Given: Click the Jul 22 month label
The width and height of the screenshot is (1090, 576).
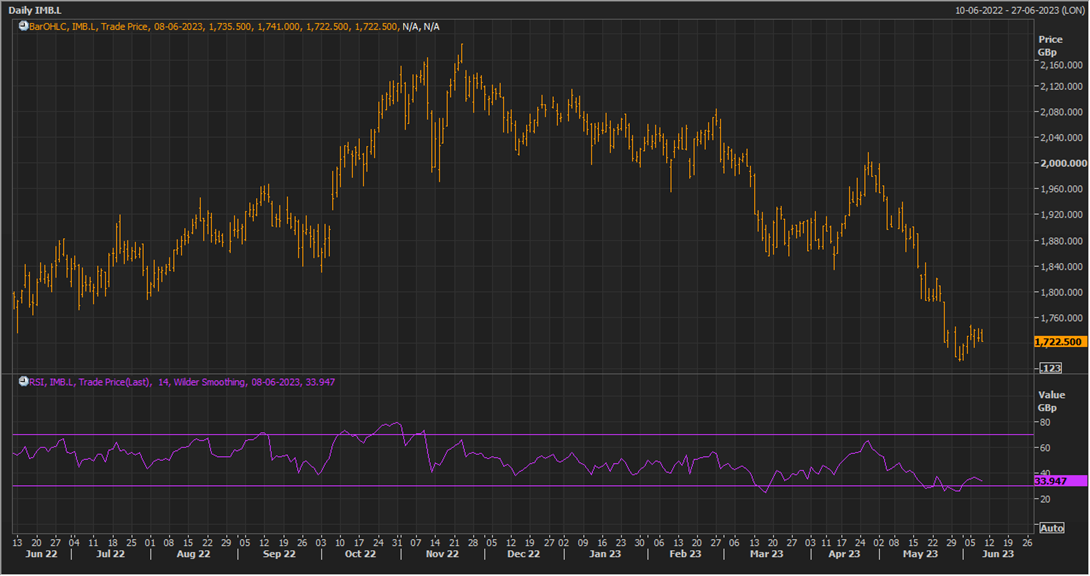Looking at the screenshot, I should (x=111, y=554).
